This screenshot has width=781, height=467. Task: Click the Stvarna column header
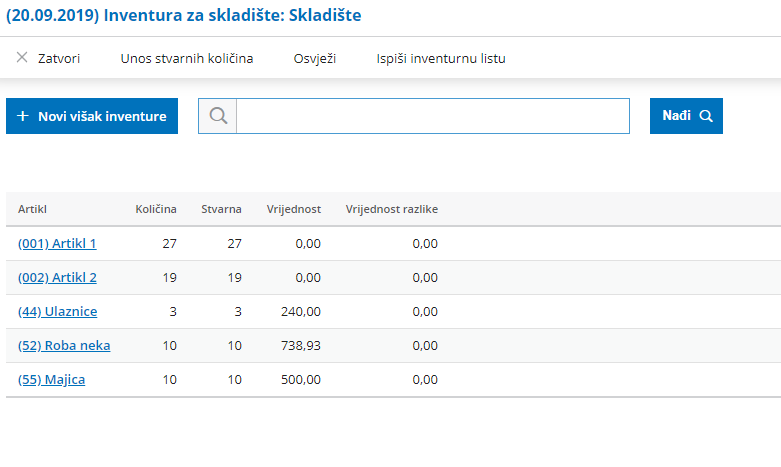tap(221, 209)
